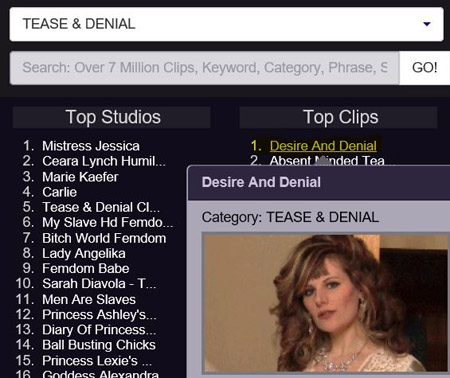Open the Desire And Denial top clip link
Screen dimensions: 450x378
pos(323,146)
